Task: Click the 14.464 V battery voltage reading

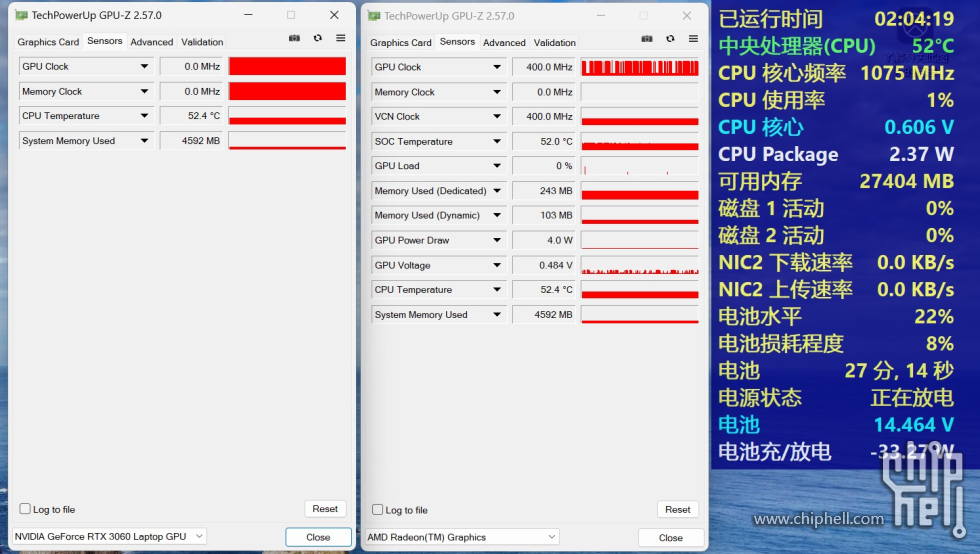Action: click(913, 425)
